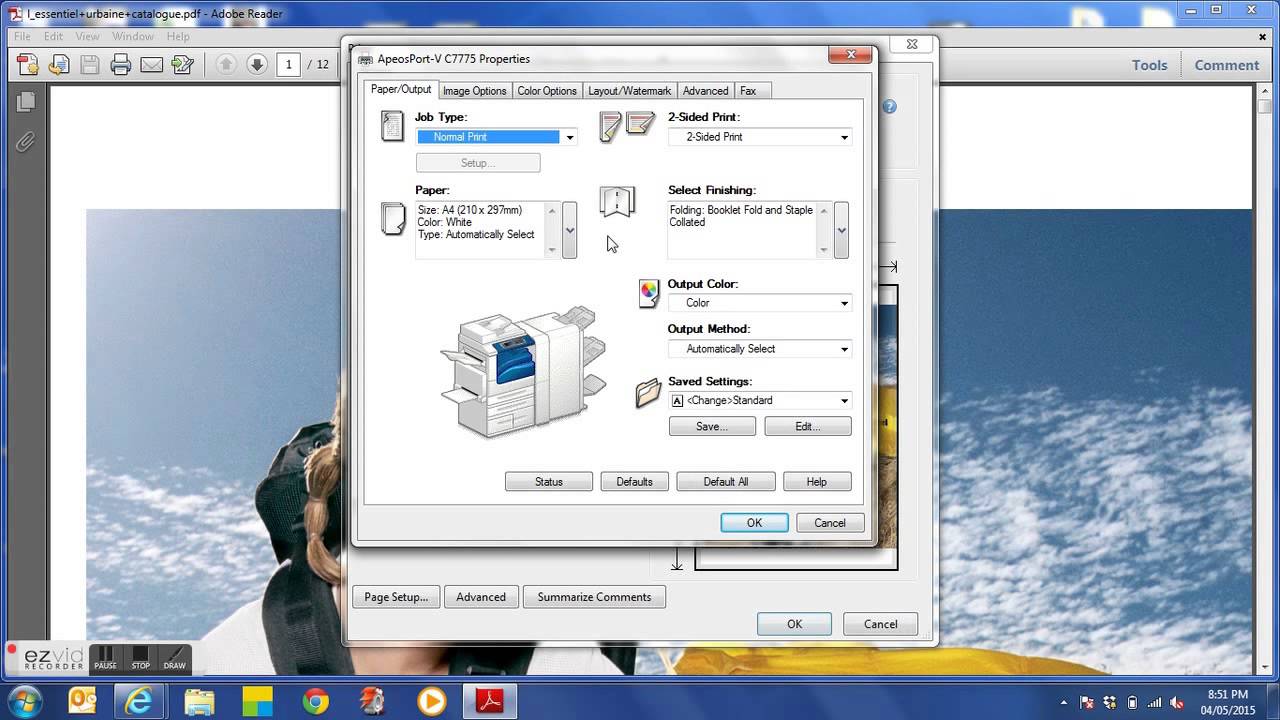Go to next page with down arrow
The image size is (1280, 720).
(257, 64)
